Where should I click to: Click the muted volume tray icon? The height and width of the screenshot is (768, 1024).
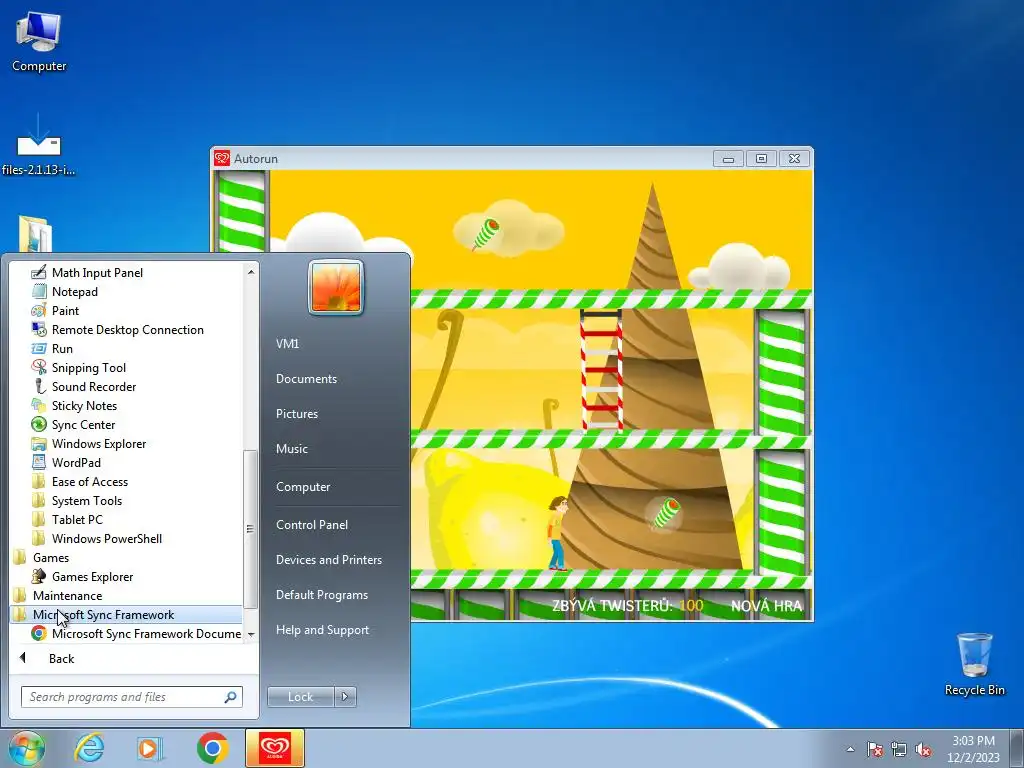point(923,749)
